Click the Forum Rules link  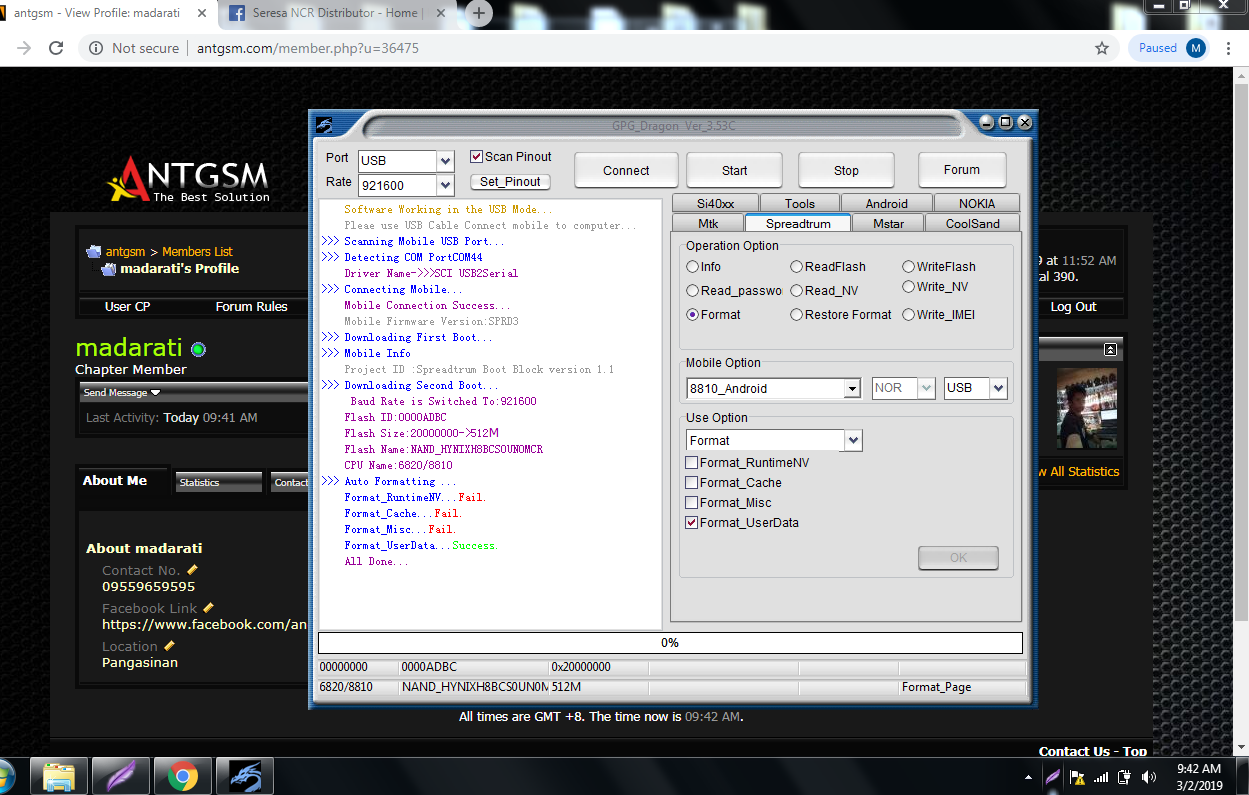tap(251, 307)
